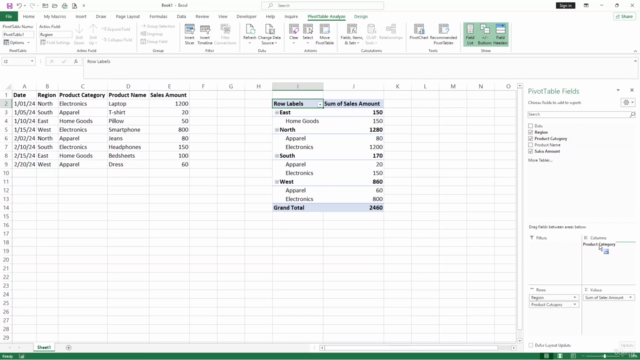Image resolution: width=640 pixels, height=360 pixels.
Task: Open Sum of Sales Amount dropdown
Action: tap(630, 298)
